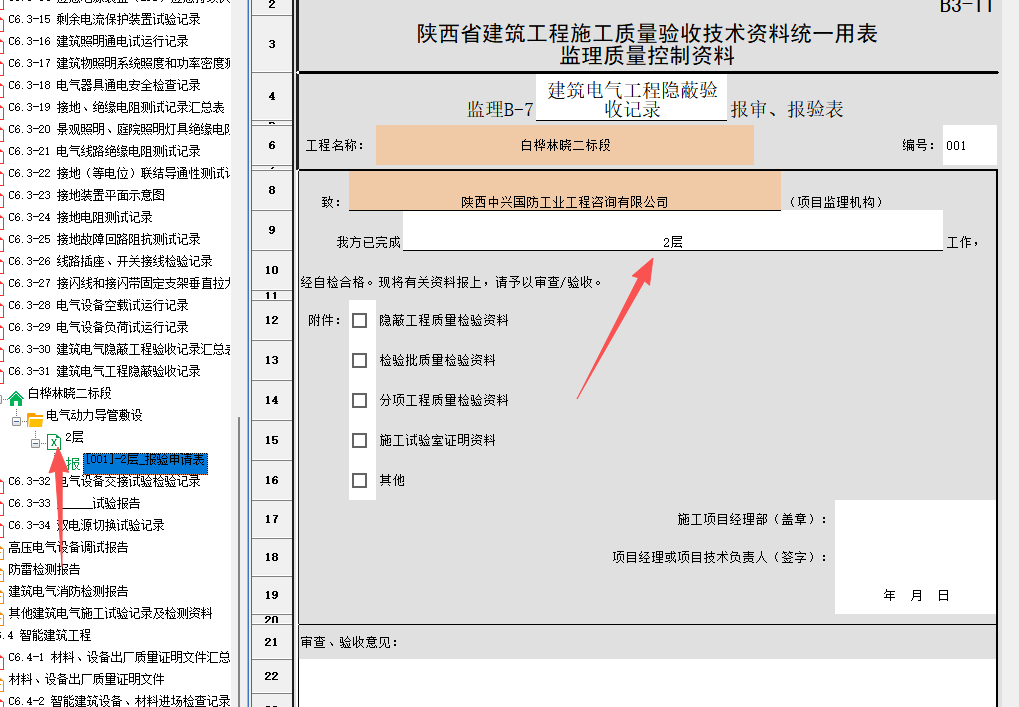Select row header 12 in spreadsheet
This screenshot has width=1019, height=707.
(x=271, y=320)
